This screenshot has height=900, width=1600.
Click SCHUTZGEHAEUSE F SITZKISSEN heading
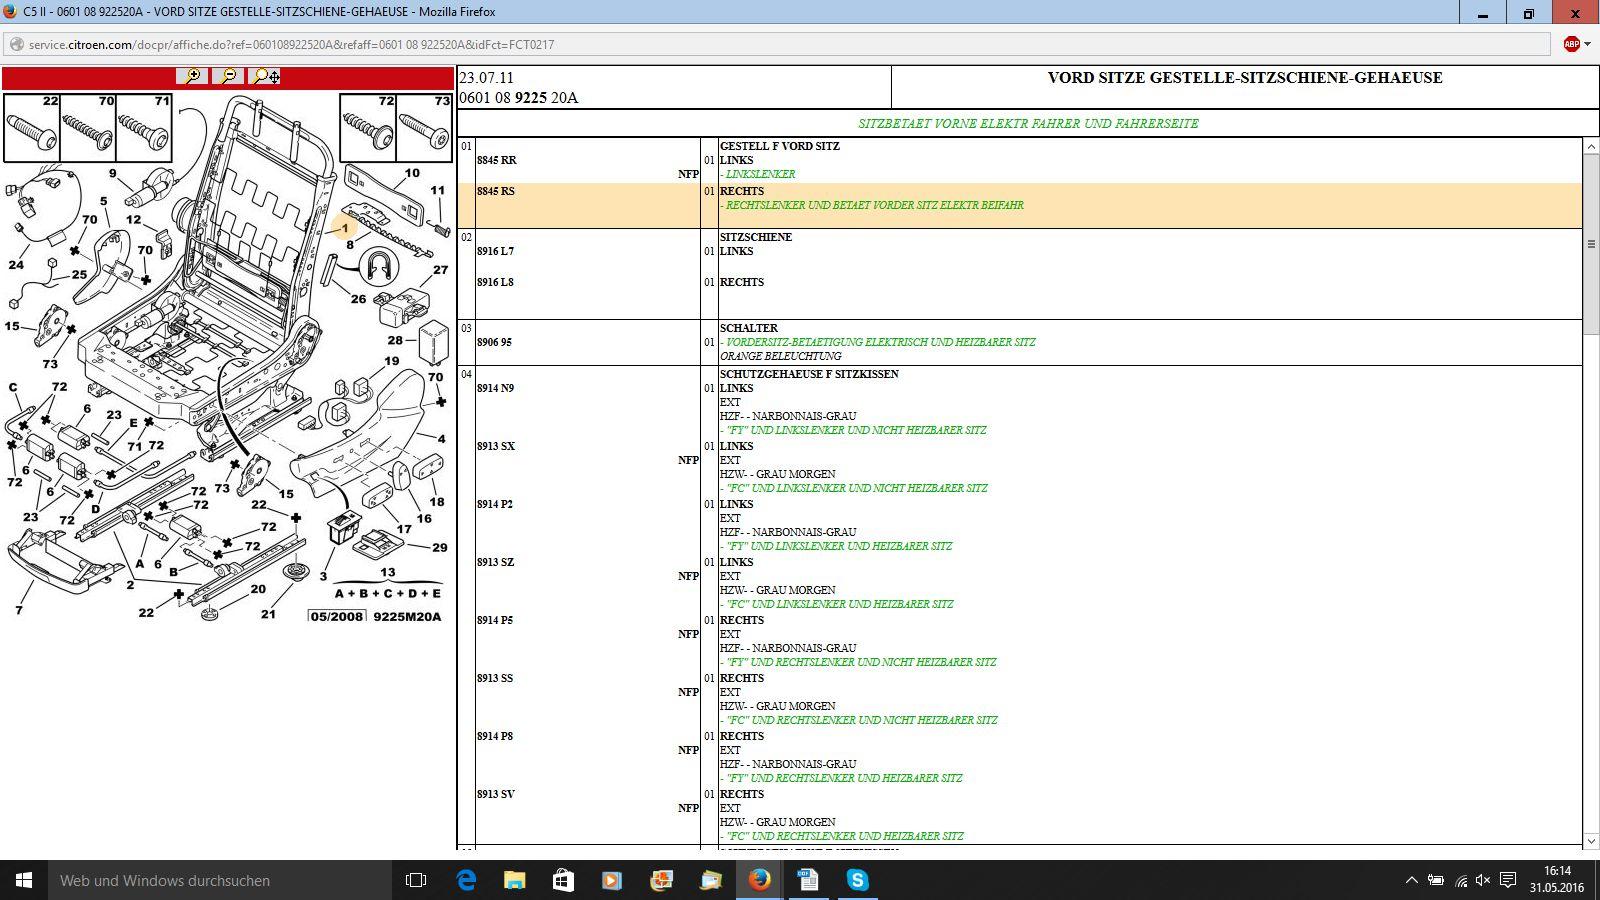(x=809, y=374)
